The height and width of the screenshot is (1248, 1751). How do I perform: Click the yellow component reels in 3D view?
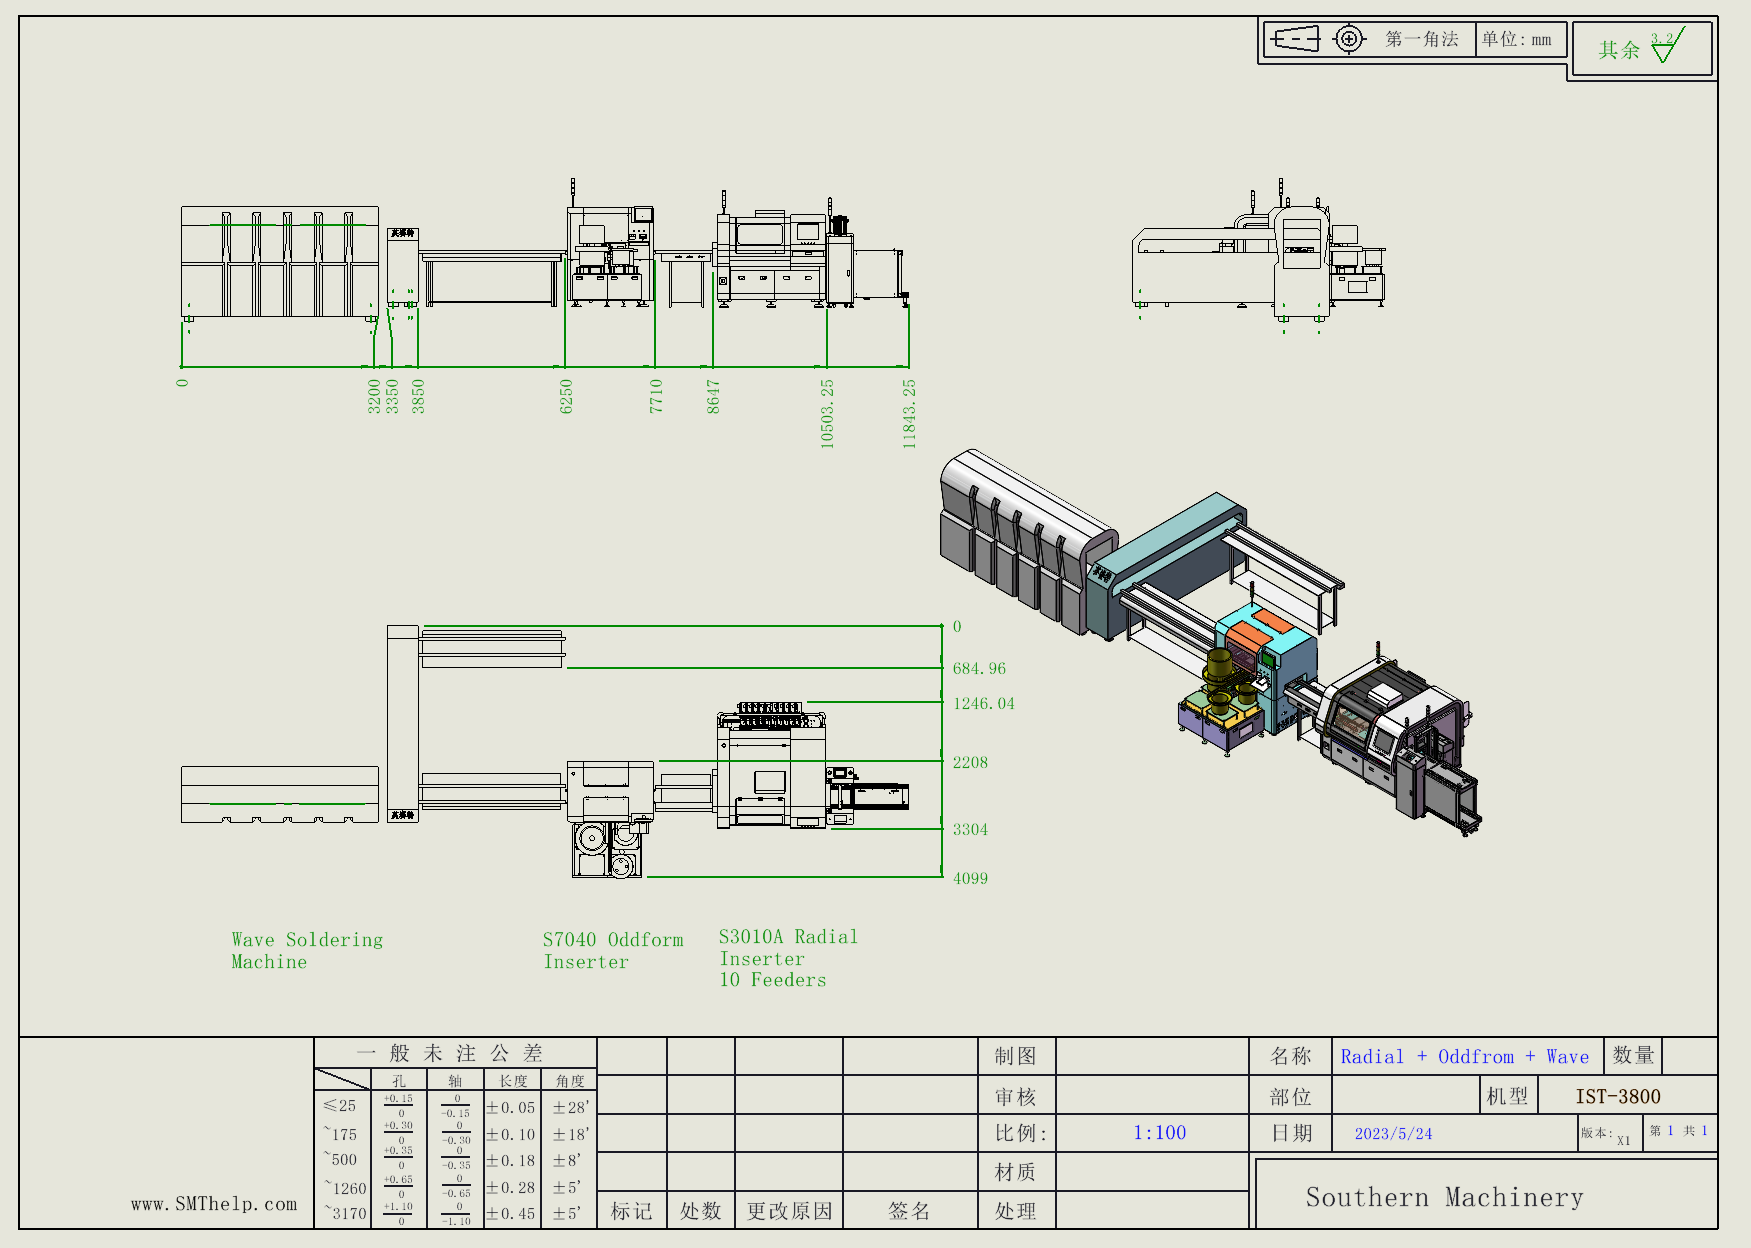[1221, 681]
